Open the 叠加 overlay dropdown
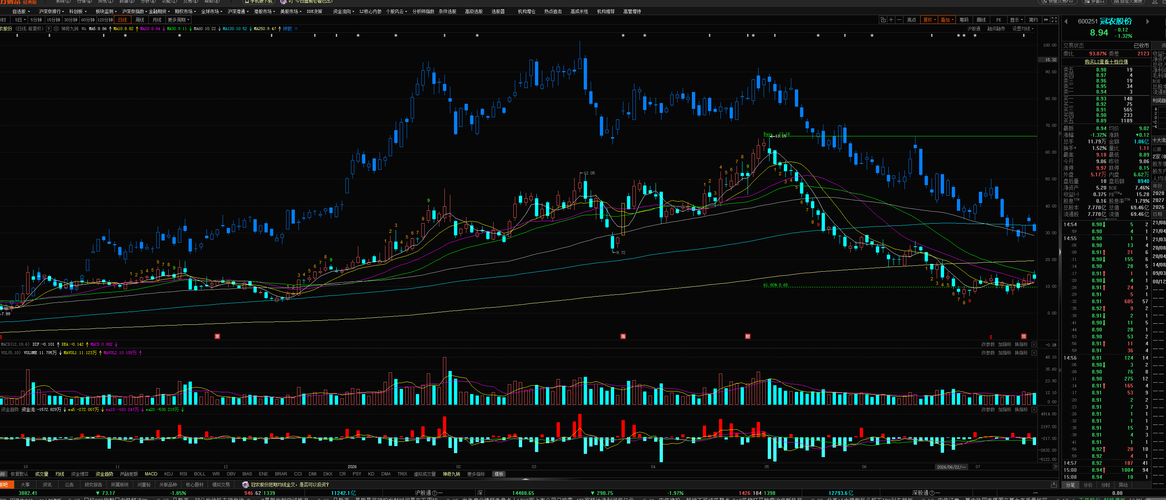1166x500 pixels. coord(947,19)
